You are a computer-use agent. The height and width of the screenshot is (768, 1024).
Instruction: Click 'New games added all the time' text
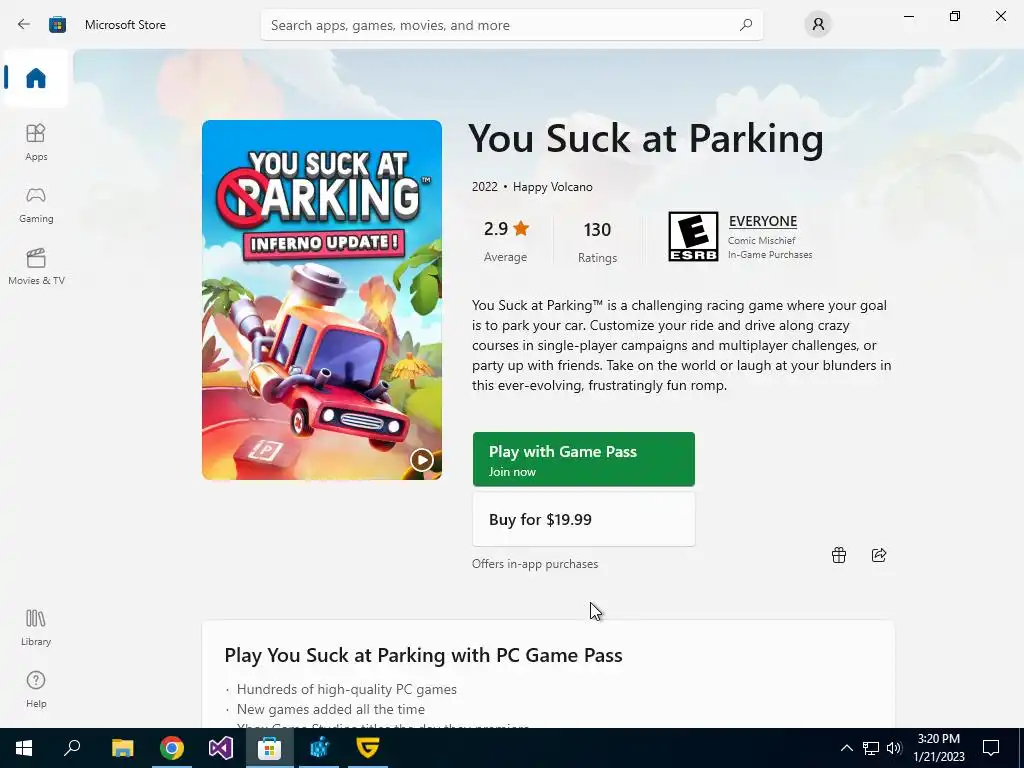(x=330, y=709)
